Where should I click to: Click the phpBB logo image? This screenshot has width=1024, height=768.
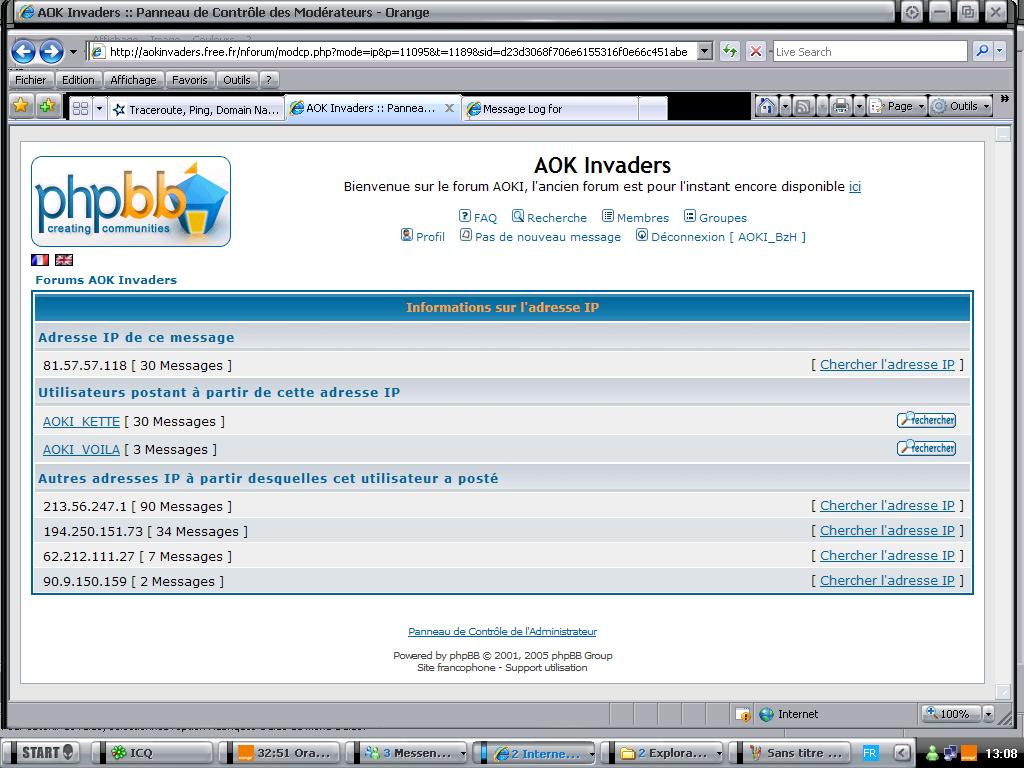click(x=131, y=201)
